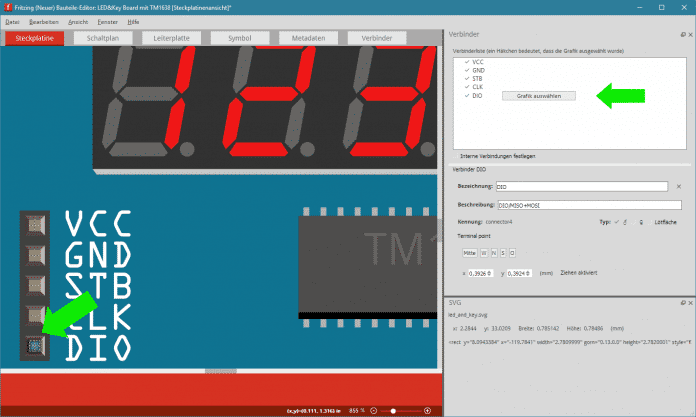Close the Verbinder panel
696x417 pixels.
689,34
